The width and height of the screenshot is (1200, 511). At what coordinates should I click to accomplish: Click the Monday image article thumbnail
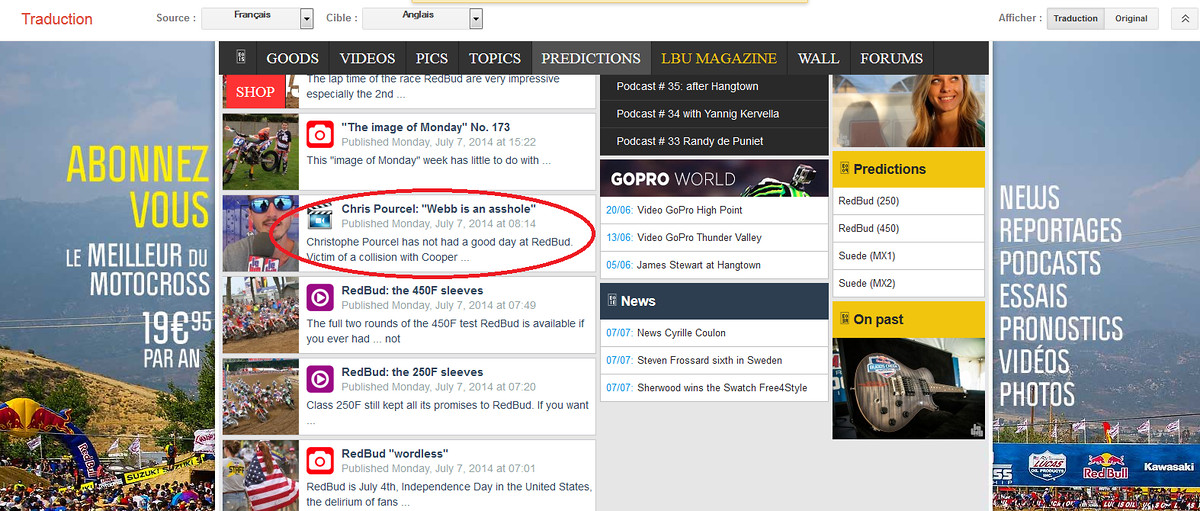tap(260, 151)
